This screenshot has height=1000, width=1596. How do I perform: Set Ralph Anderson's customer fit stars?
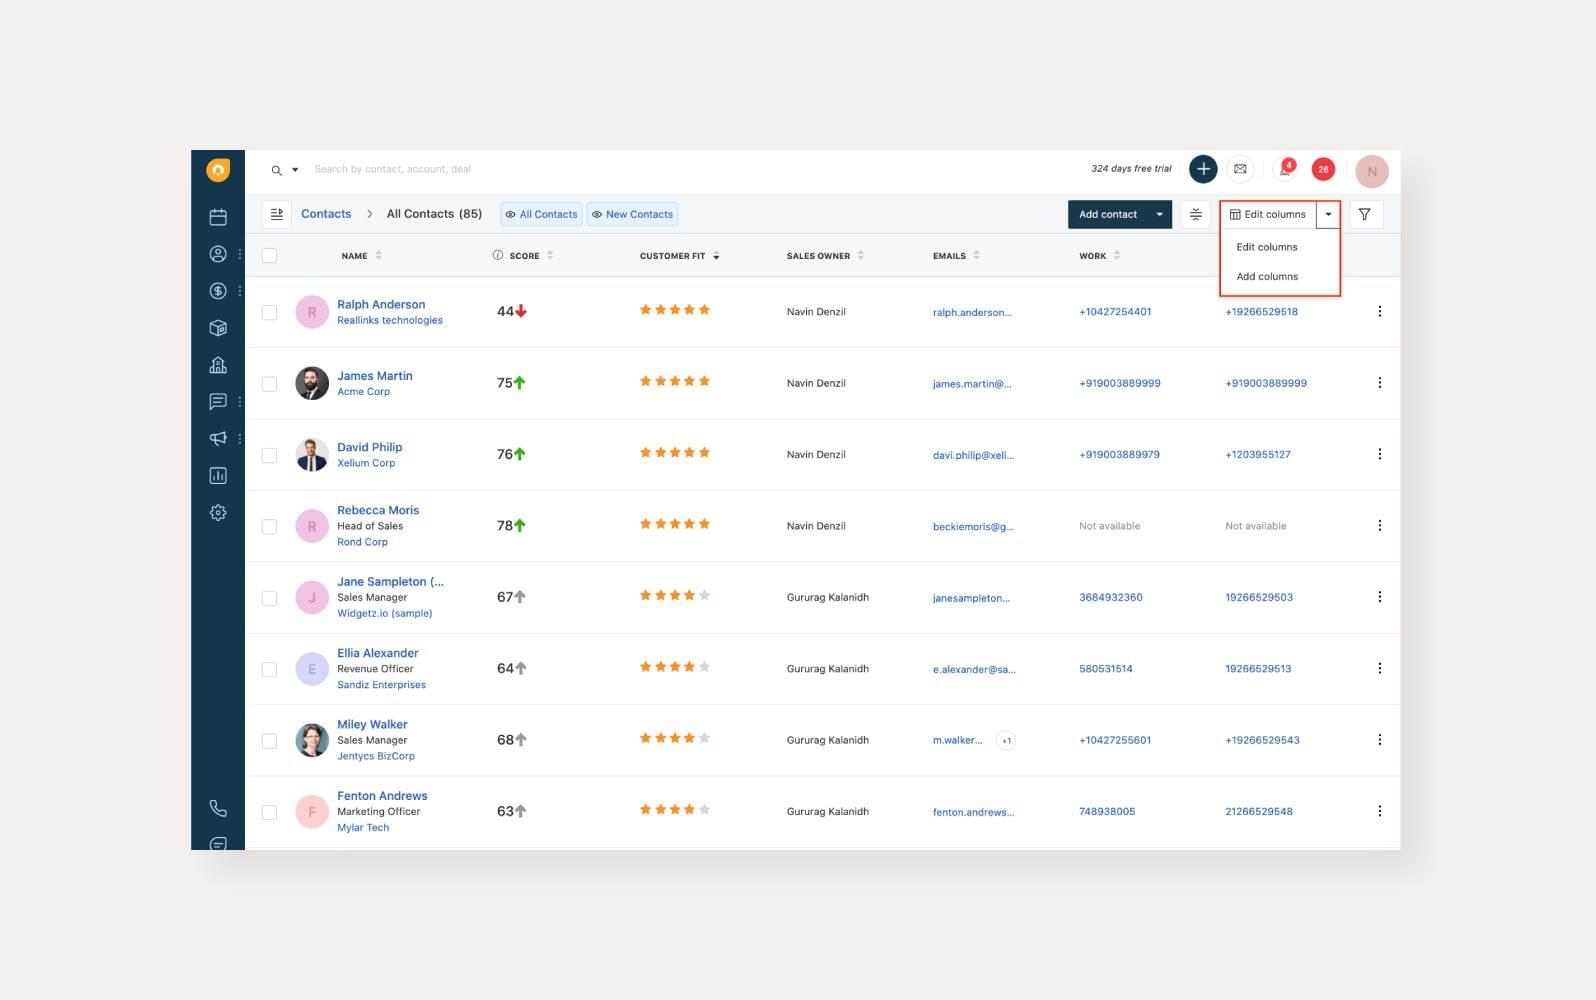[x=675, y=310]
